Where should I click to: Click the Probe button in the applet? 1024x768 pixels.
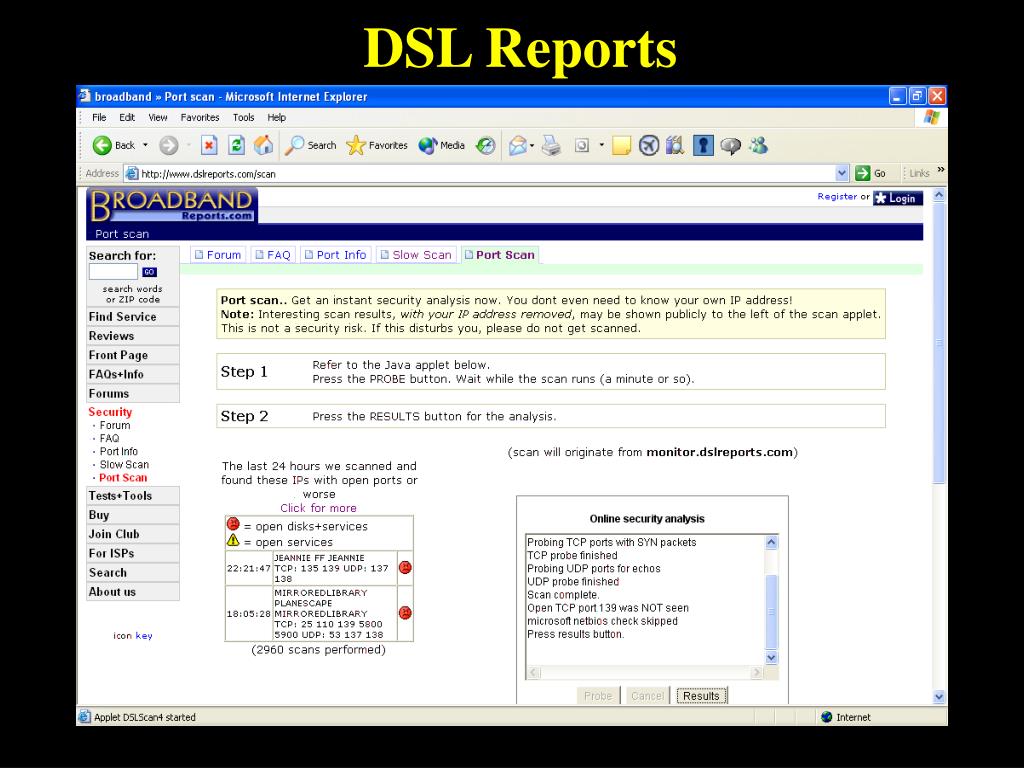598,696
